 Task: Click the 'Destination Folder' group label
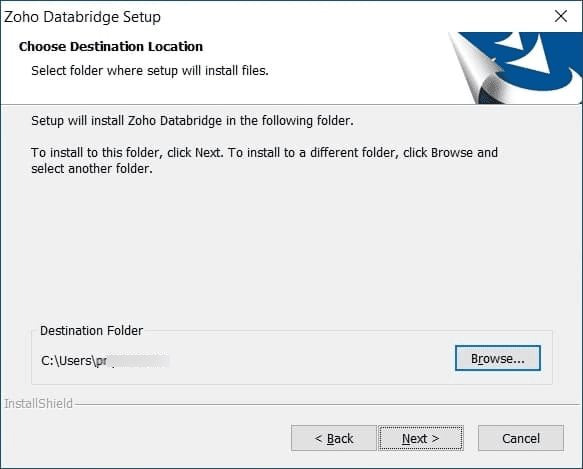[91, 331]
